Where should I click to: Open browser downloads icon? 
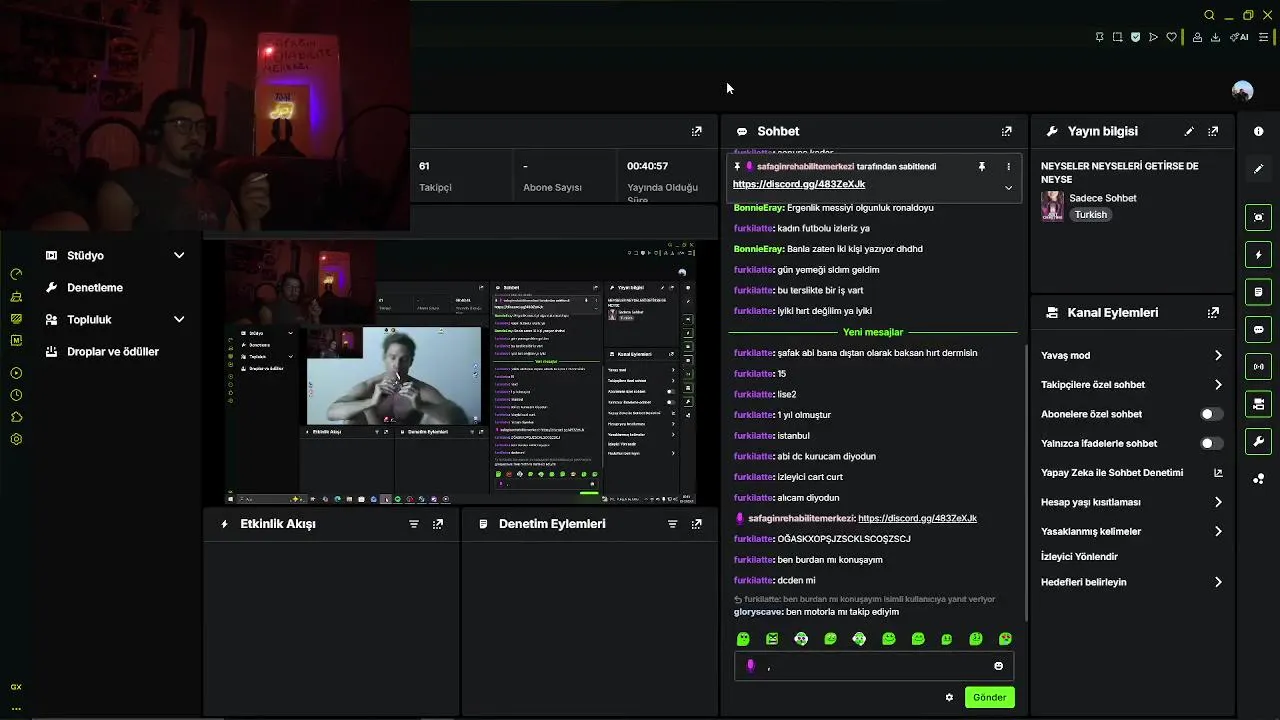(1215, 37)
